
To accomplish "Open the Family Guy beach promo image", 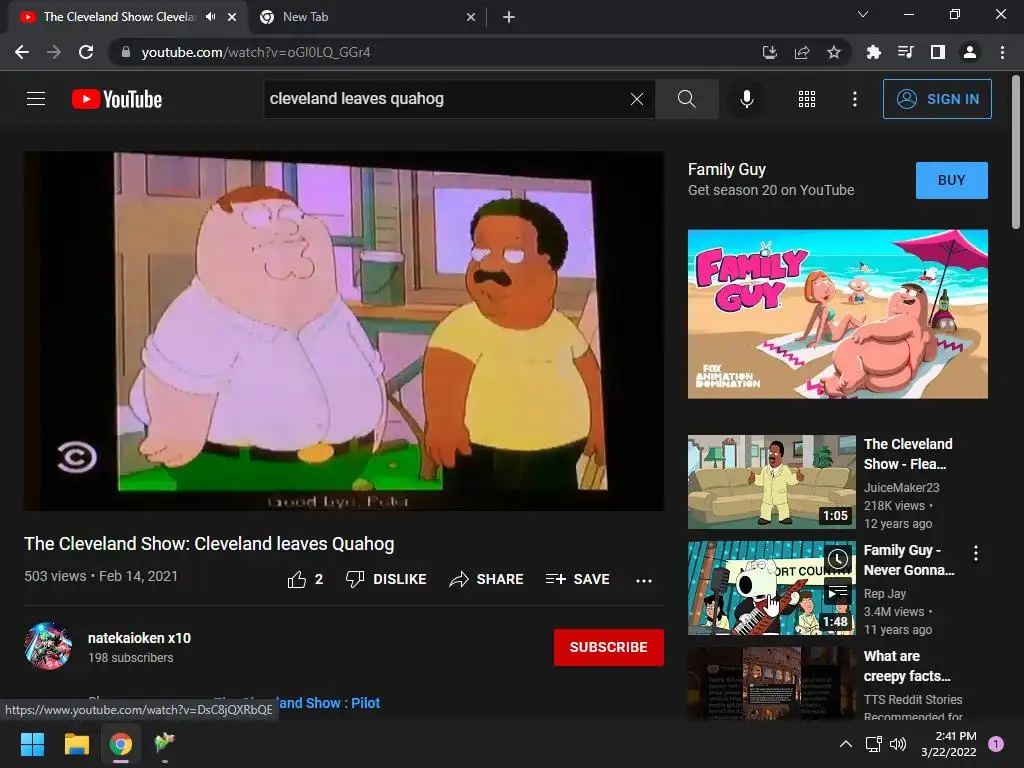I will [837, 313].
